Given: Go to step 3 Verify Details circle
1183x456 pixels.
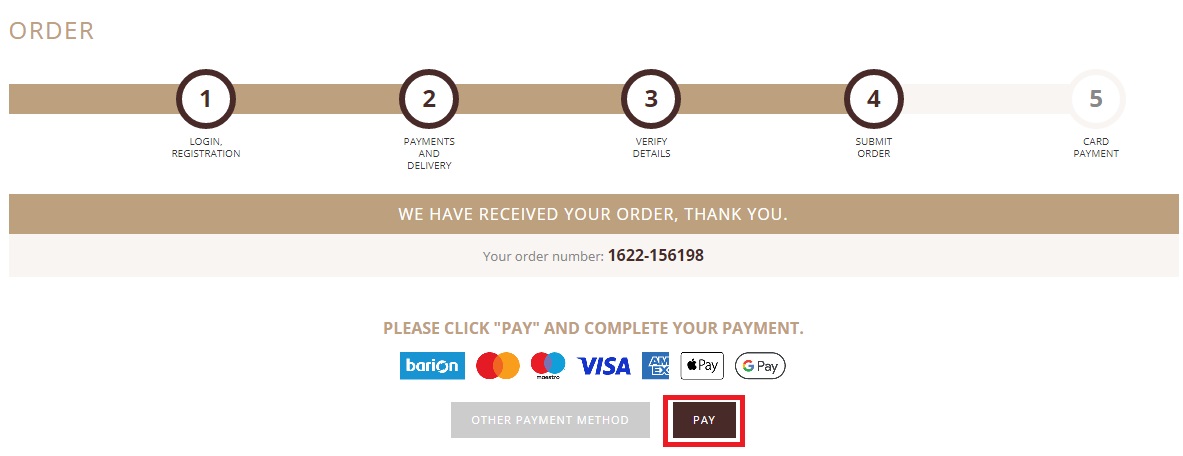Looking at the screenshot, I should coord(651,99).
